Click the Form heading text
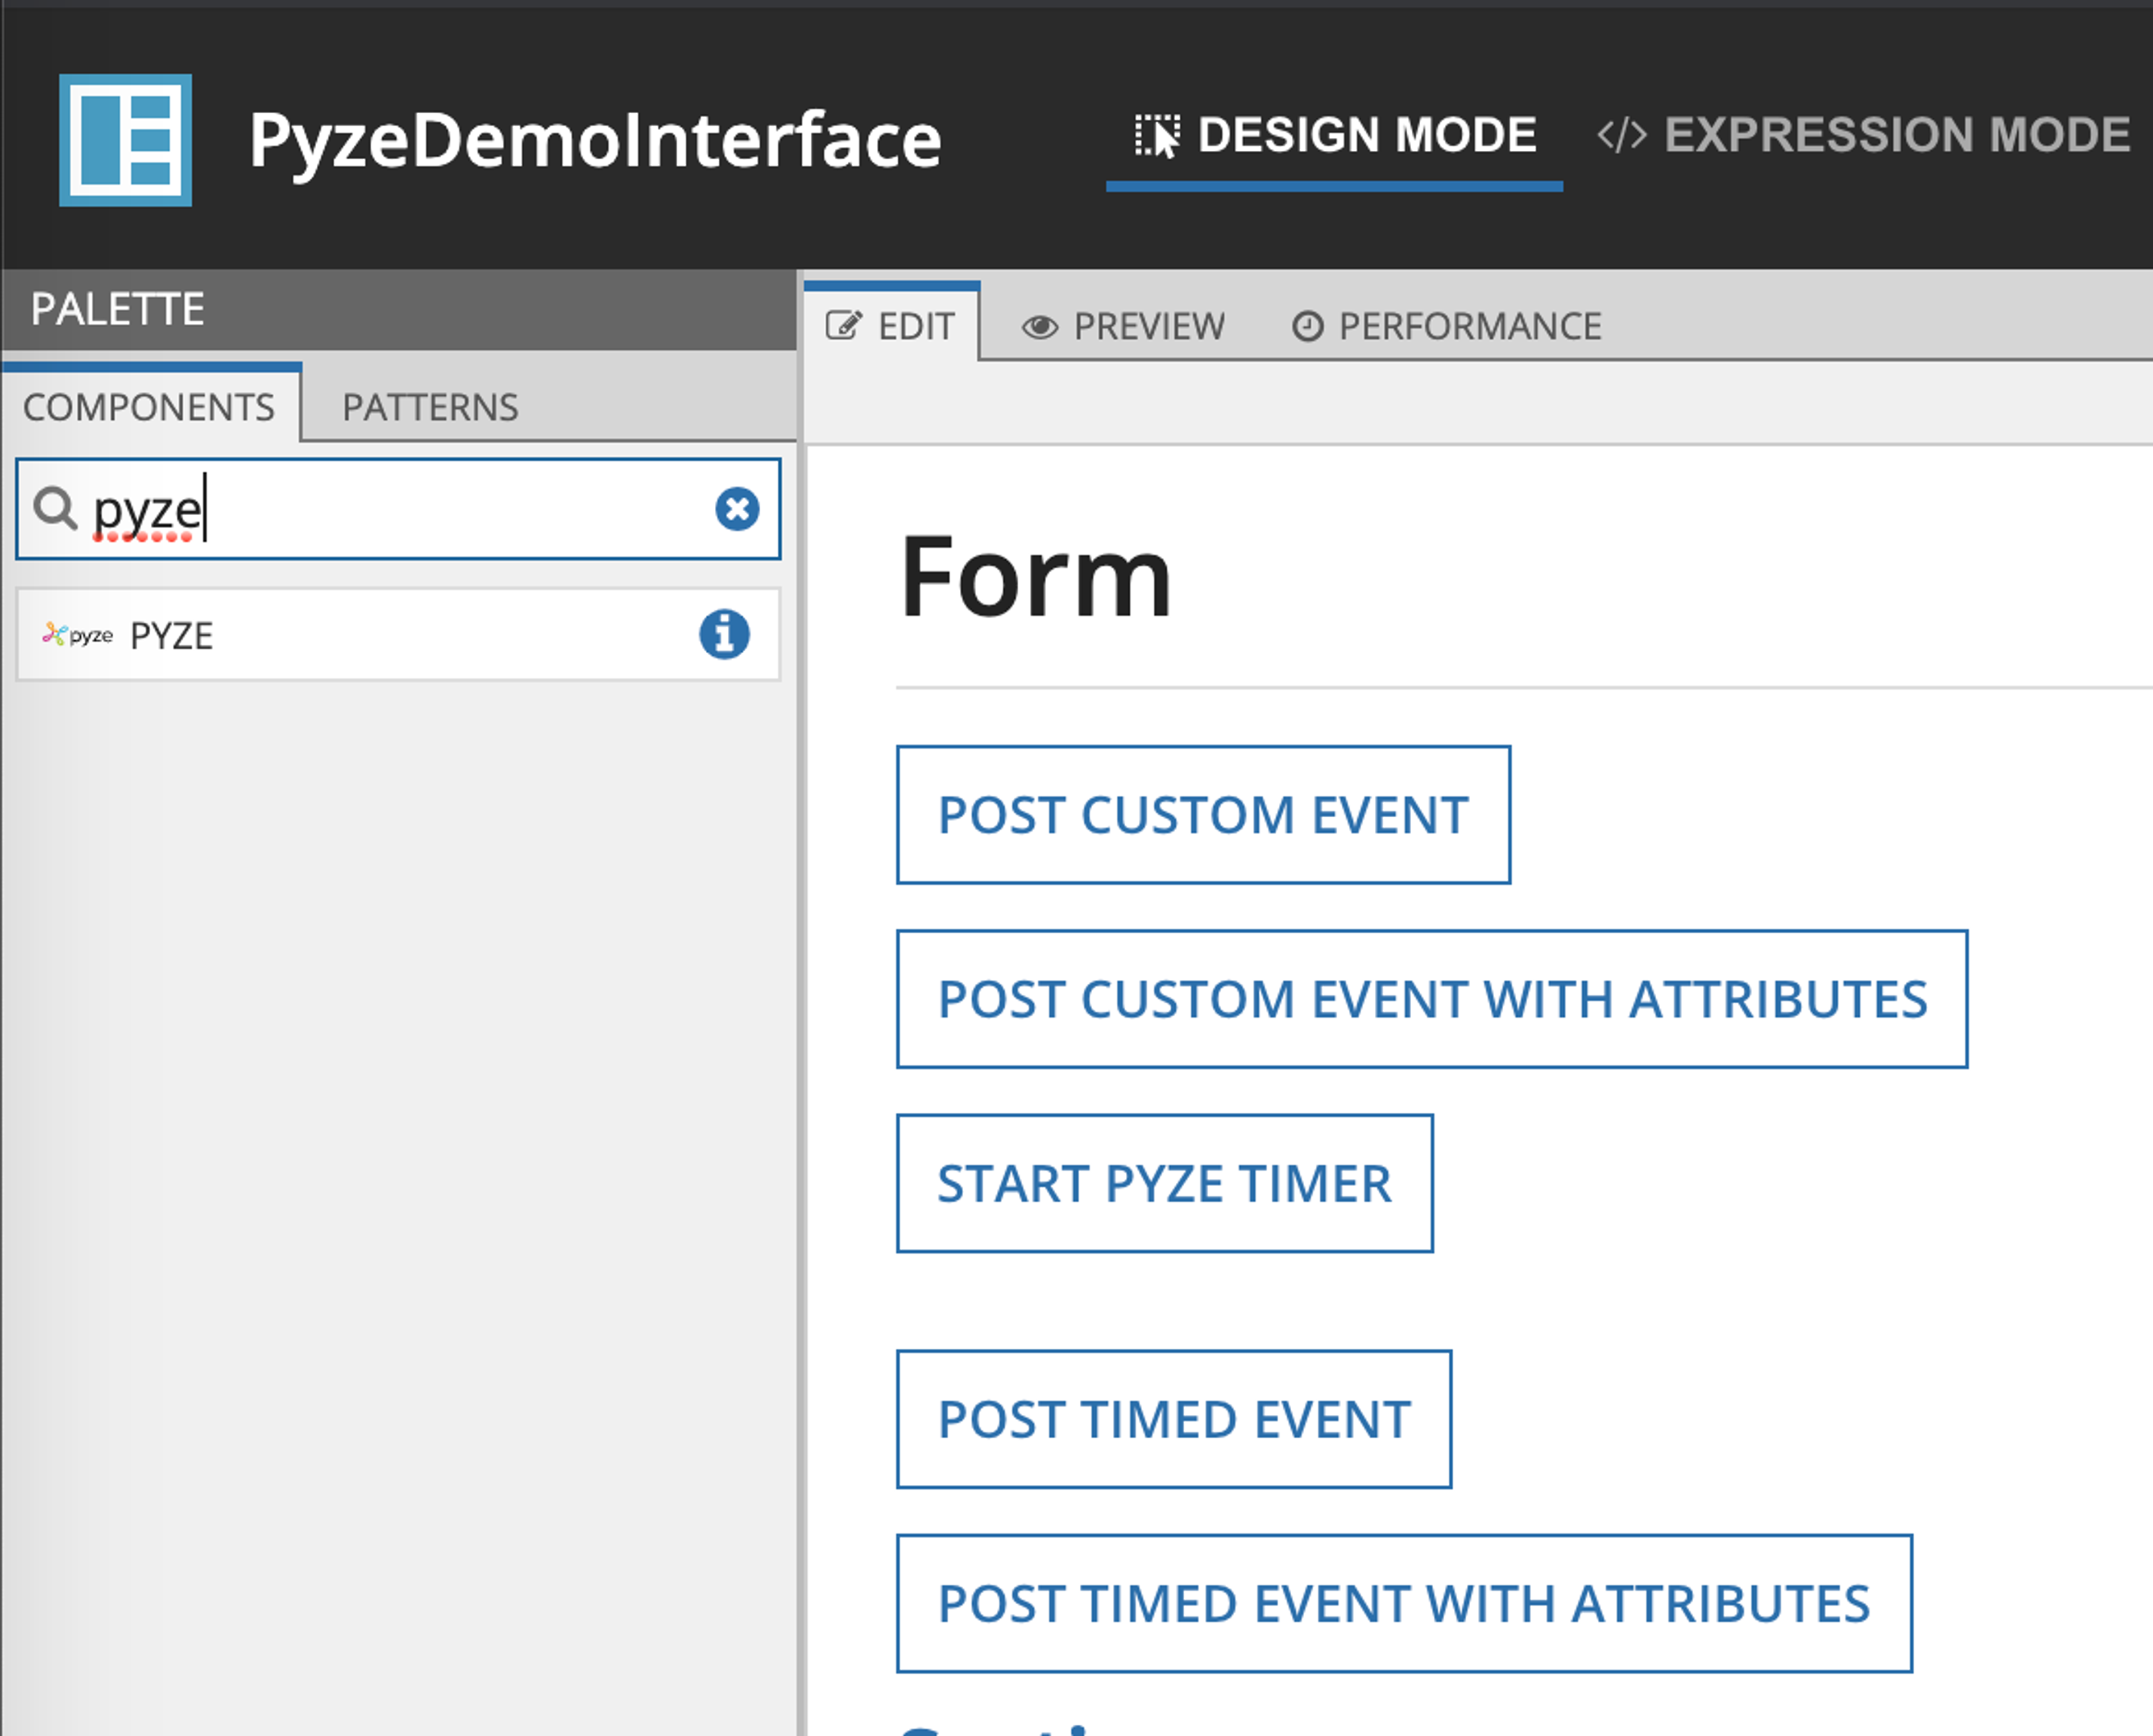Screen dimensions: 2153x1736 click(x=1036, y=576)
